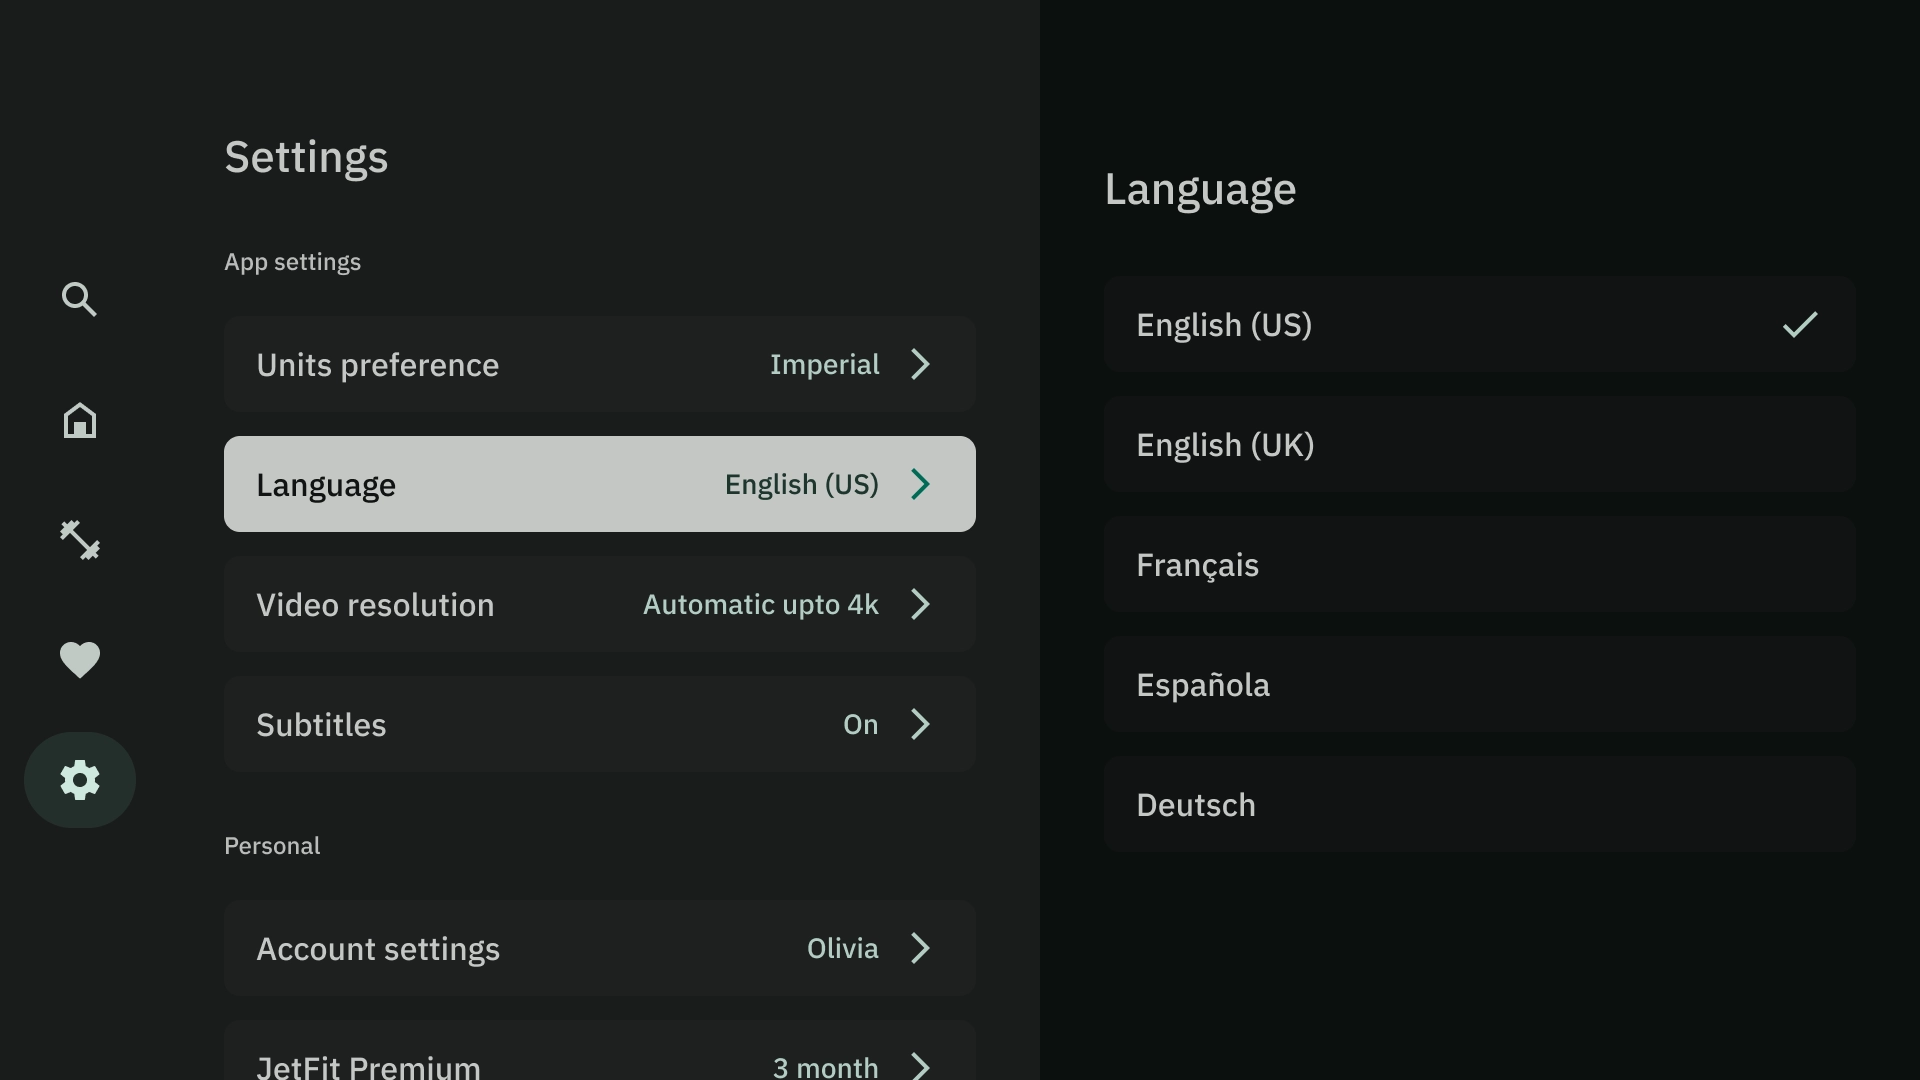This screenshot has height=1080, width=1920.
Task: Select the Tools icon in sidebar
Action: click(79, 539)
